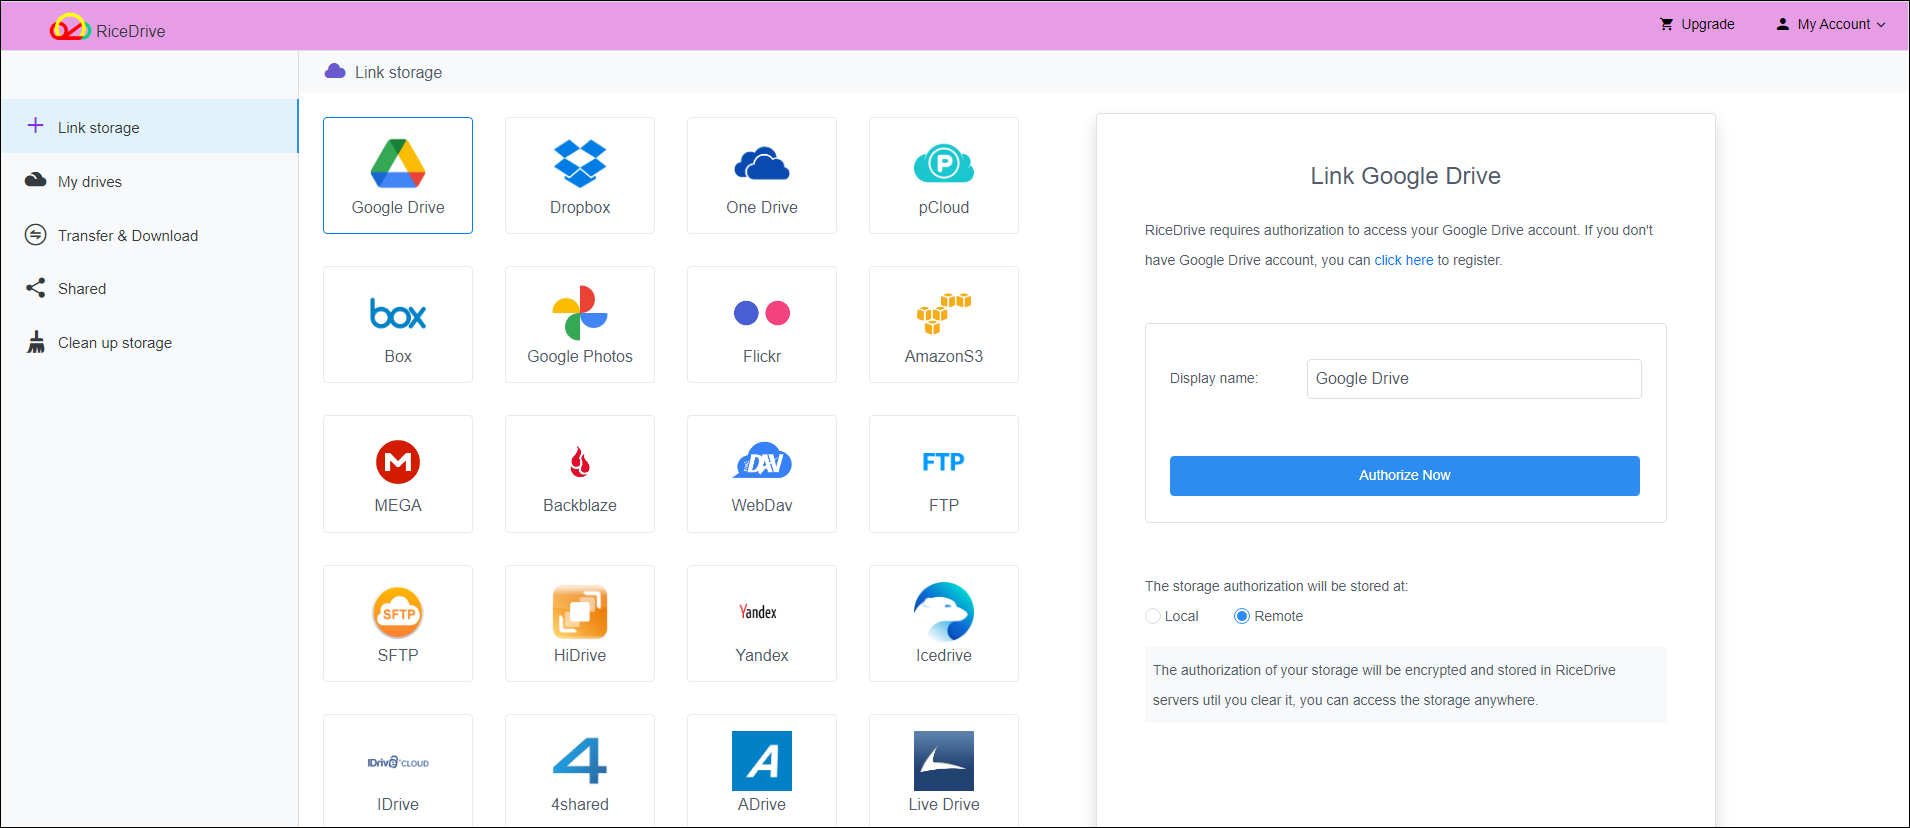Click the 'Link Google Drive' heading
This screenshot has width=1910, height=828.
1406,176
